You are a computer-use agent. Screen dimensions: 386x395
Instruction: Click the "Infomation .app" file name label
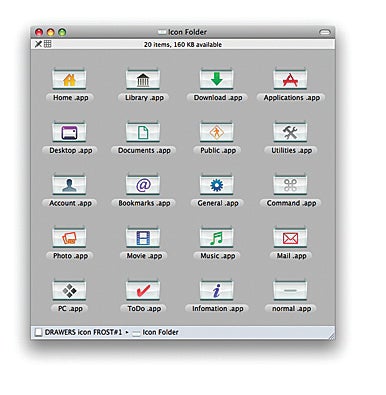coord(218,309)
